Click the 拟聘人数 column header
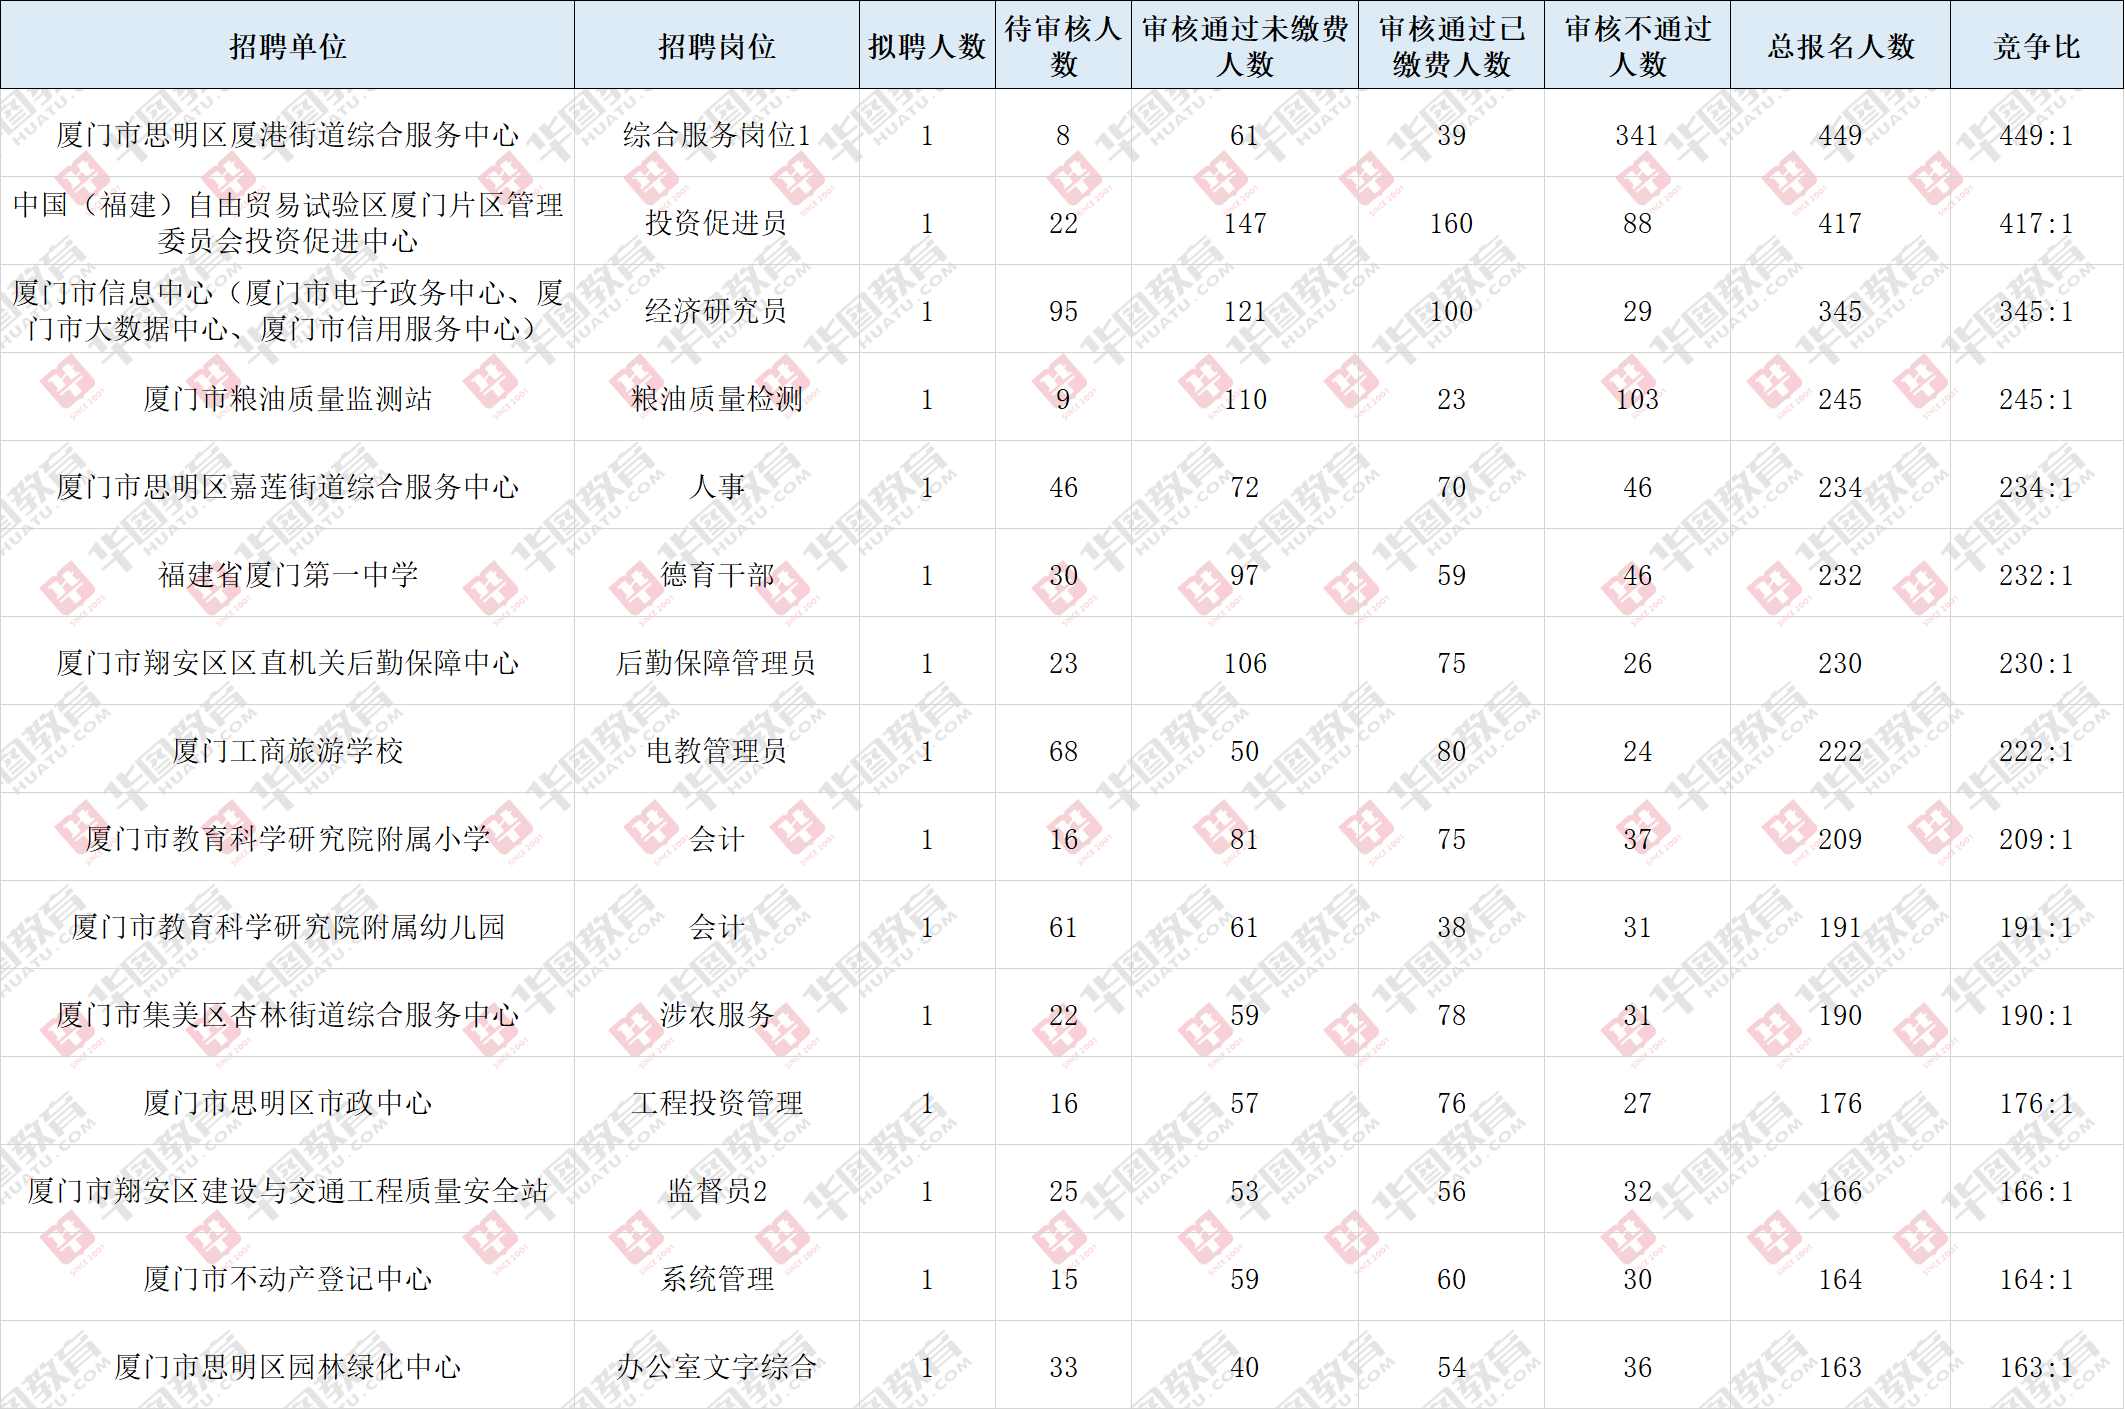 (927, 45)
